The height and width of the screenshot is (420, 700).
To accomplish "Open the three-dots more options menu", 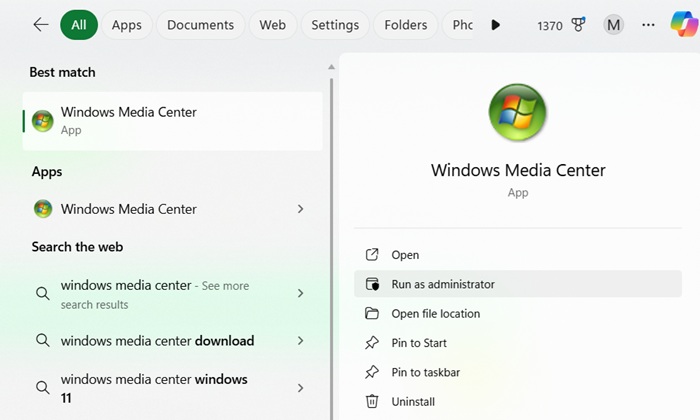I will point(648,25).
